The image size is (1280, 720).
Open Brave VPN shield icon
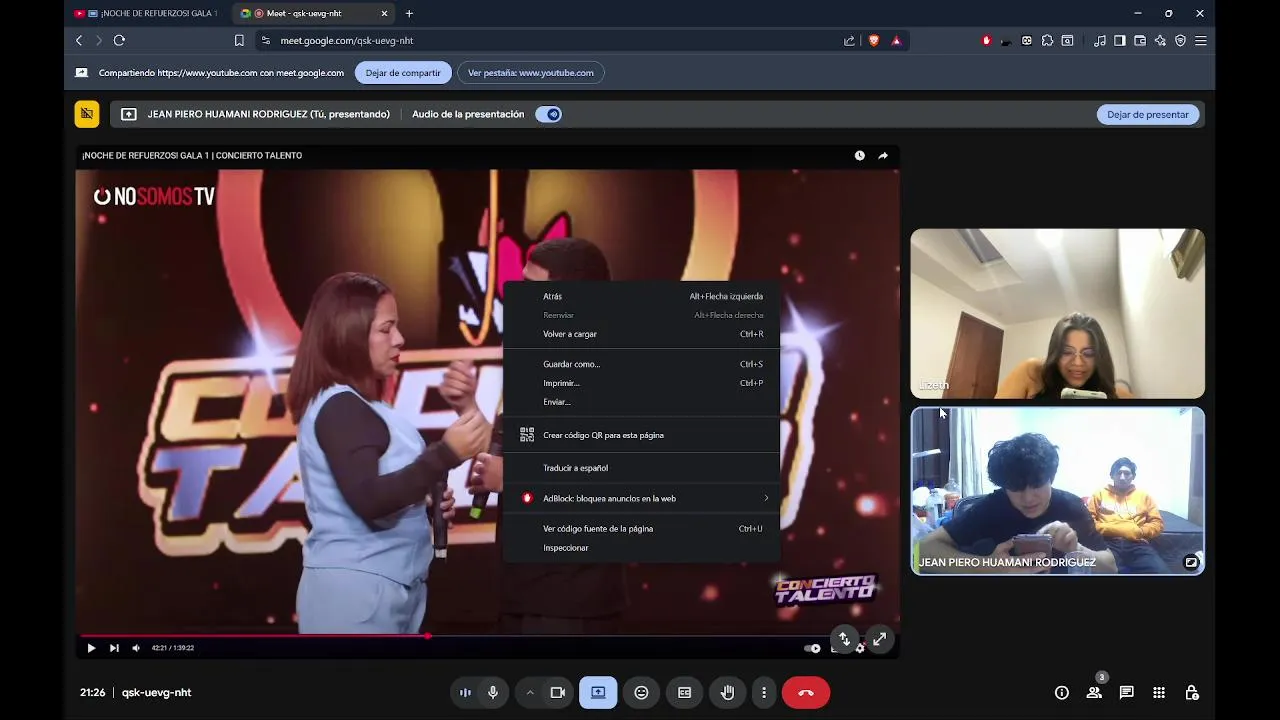point(1181,40)
